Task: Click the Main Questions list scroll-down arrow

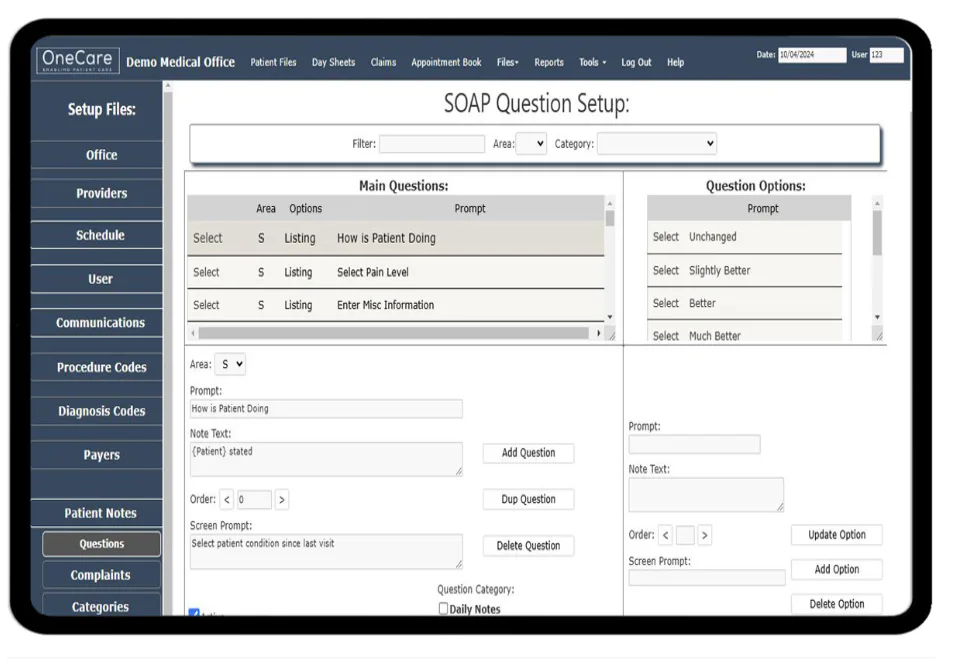Action: click(x=610, y=317)
